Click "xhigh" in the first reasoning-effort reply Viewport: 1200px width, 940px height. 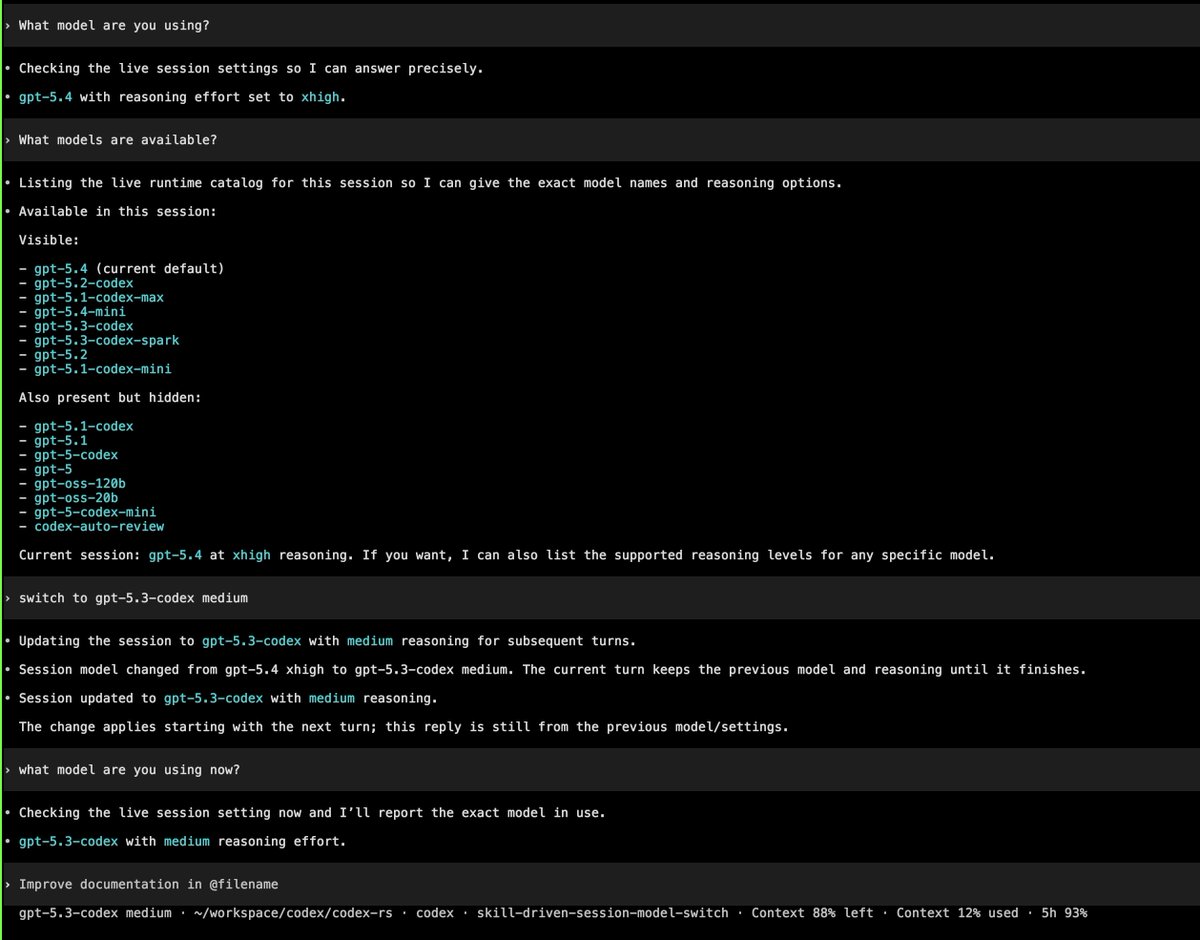[x=320, y=97]
